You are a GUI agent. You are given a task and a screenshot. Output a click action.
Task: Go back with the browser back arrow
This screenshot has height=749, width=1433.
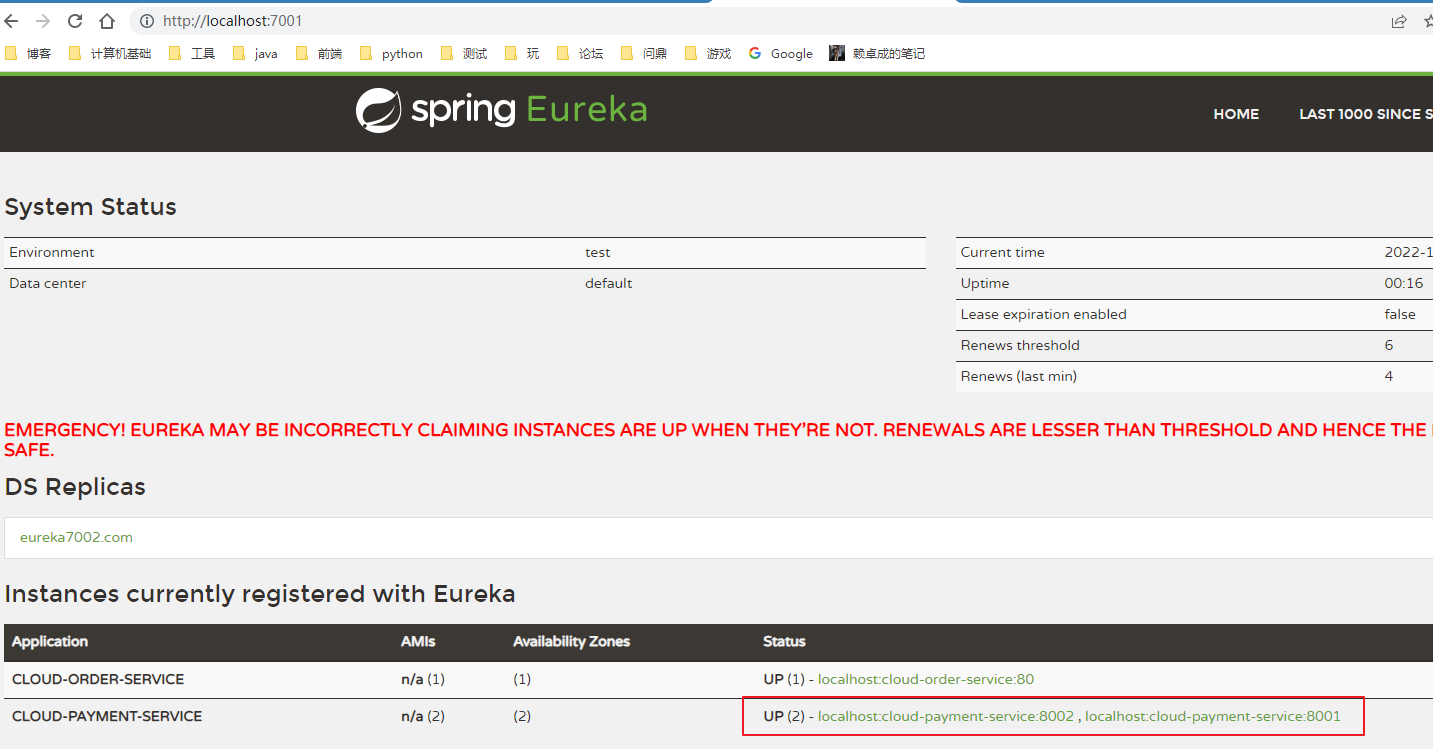[x=12, y=21]
